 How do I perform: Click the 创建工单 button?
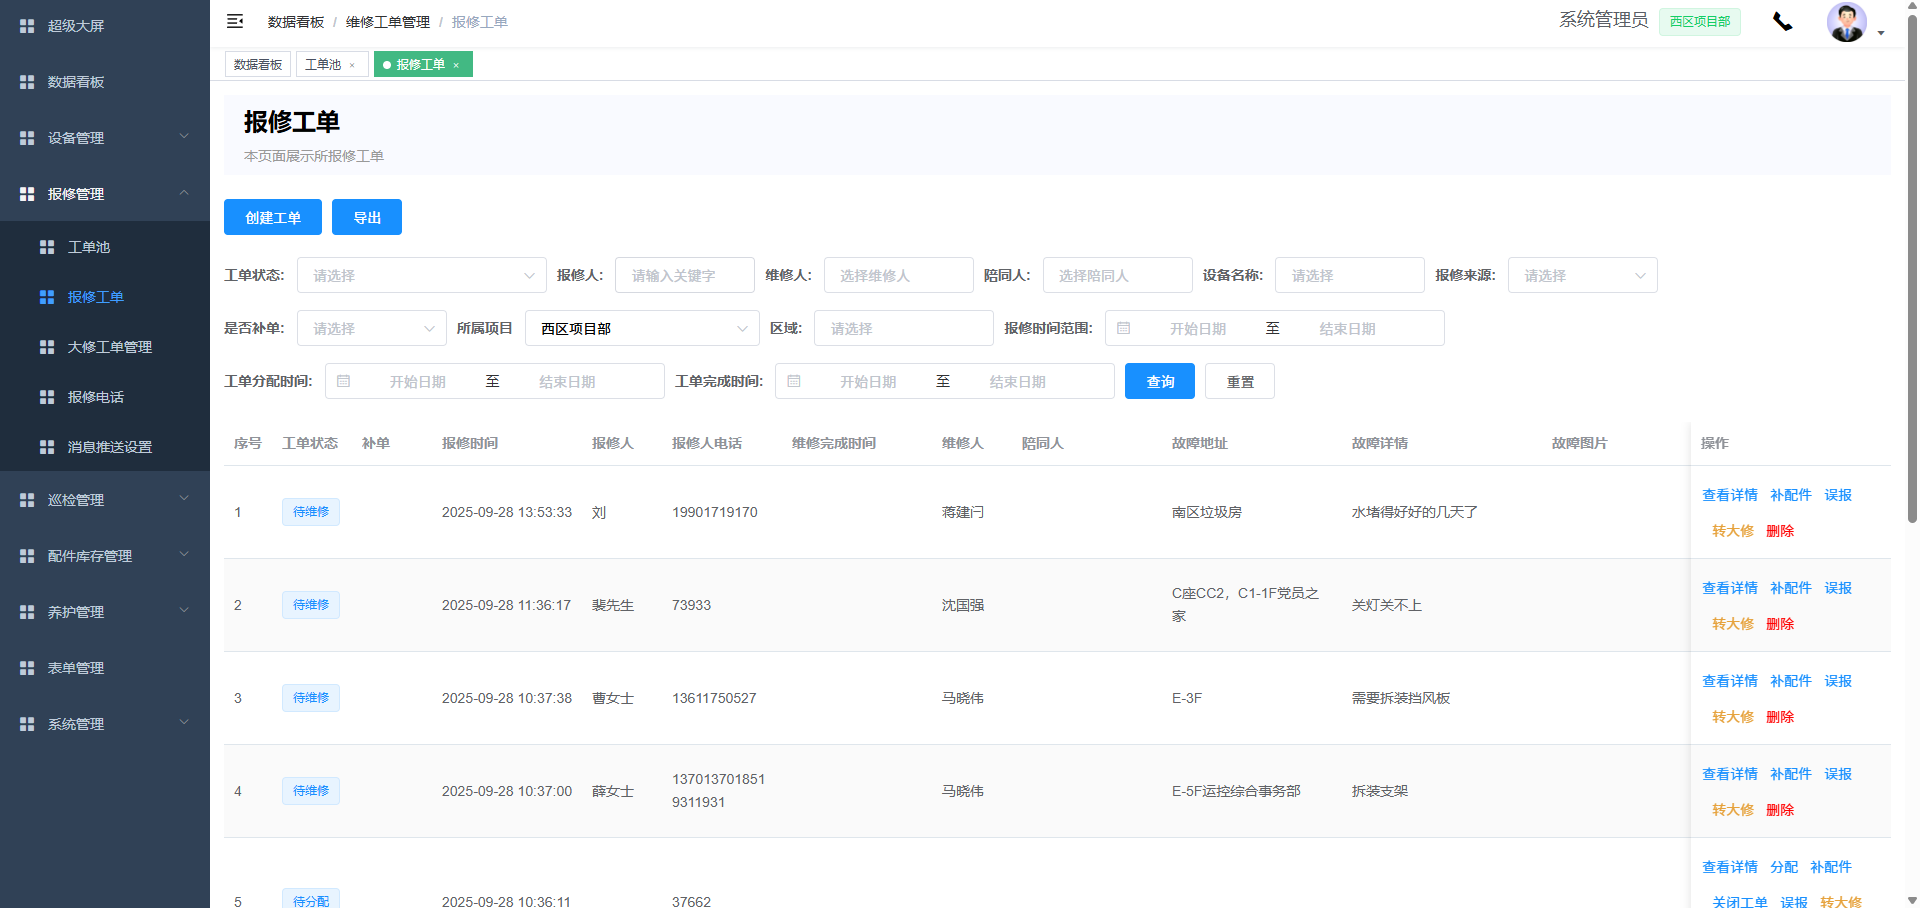tap(273, 217)
